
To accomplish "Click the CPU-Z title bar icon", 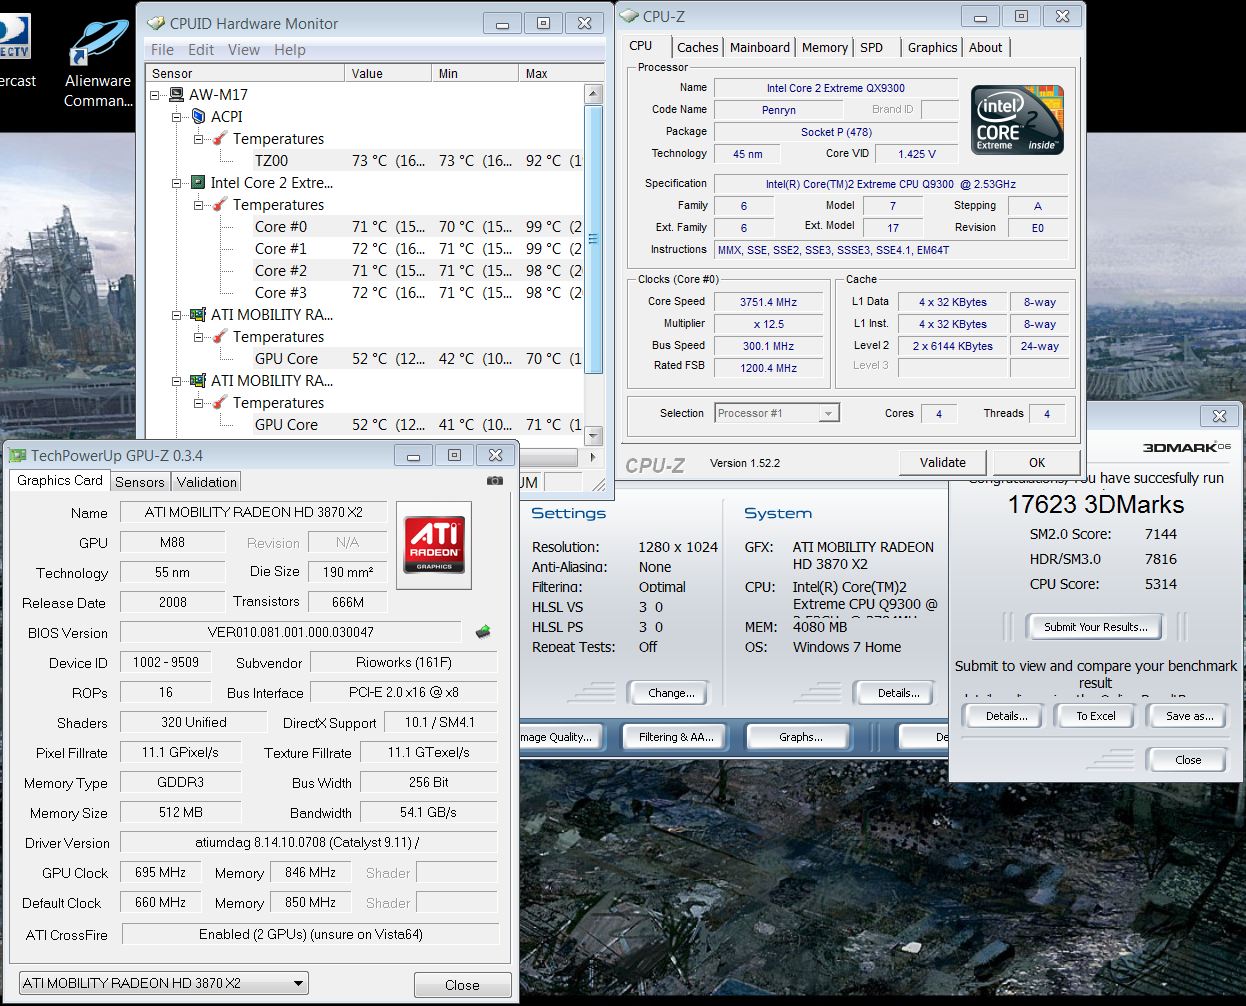I will tap(630, 16).
